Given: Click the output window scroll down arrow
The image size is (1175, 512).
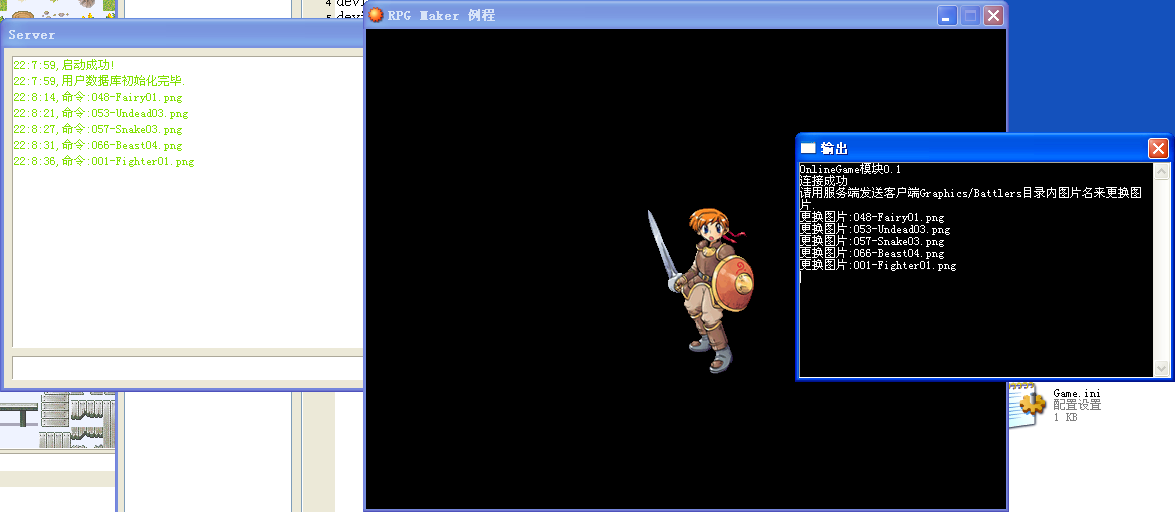Looking at the screenshot, I should click(x=1162, y=368).
